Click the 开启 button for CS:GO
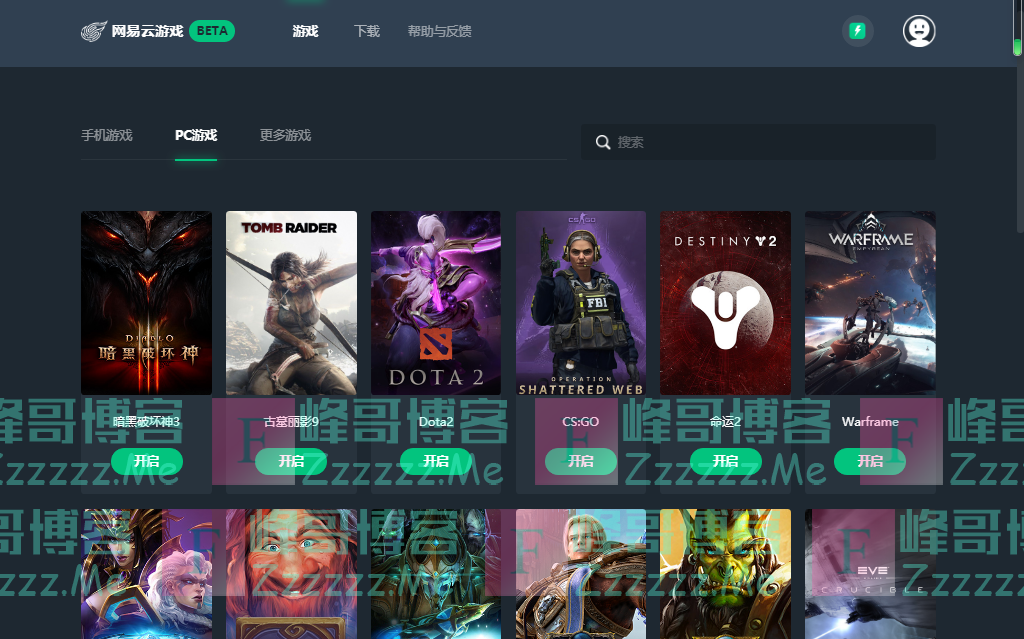This screenshot has height=639, width=1024. pos(580,461)
